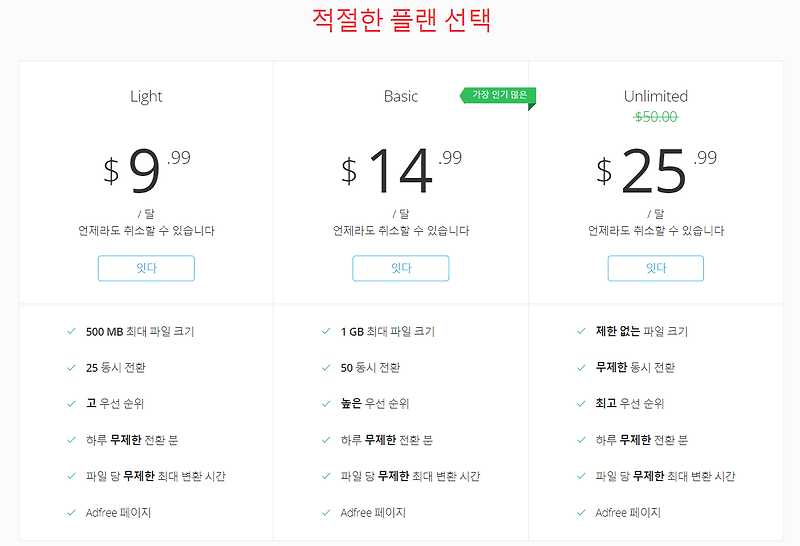Image resolution: width=800 pixels, height=546 pixels.
Task: Click 높은 우선 순위 feature text
Action: [375, 404]
